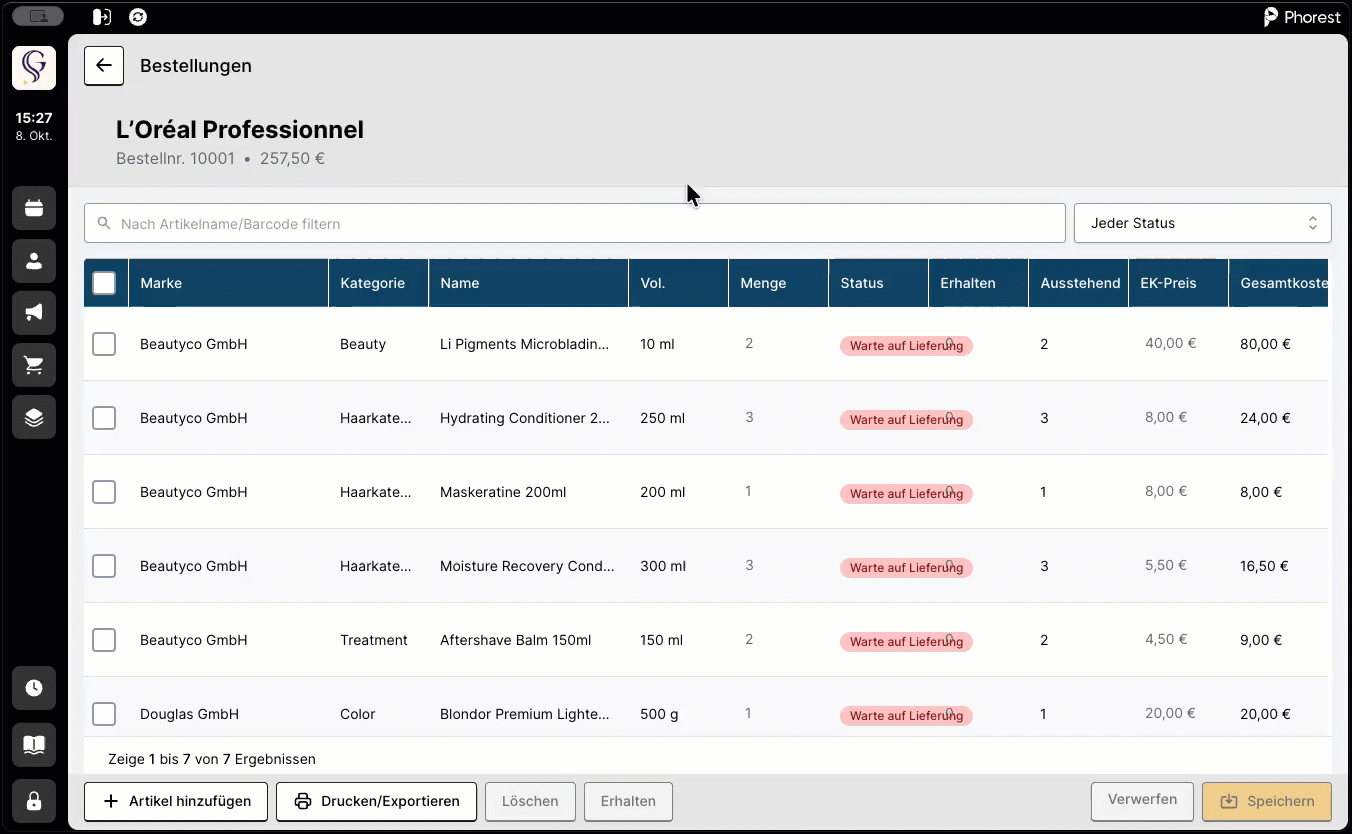Open the calendar icon in the sidebar
Image resolution: width=1352 pixels, height=834 pixels.
(34, 209)
